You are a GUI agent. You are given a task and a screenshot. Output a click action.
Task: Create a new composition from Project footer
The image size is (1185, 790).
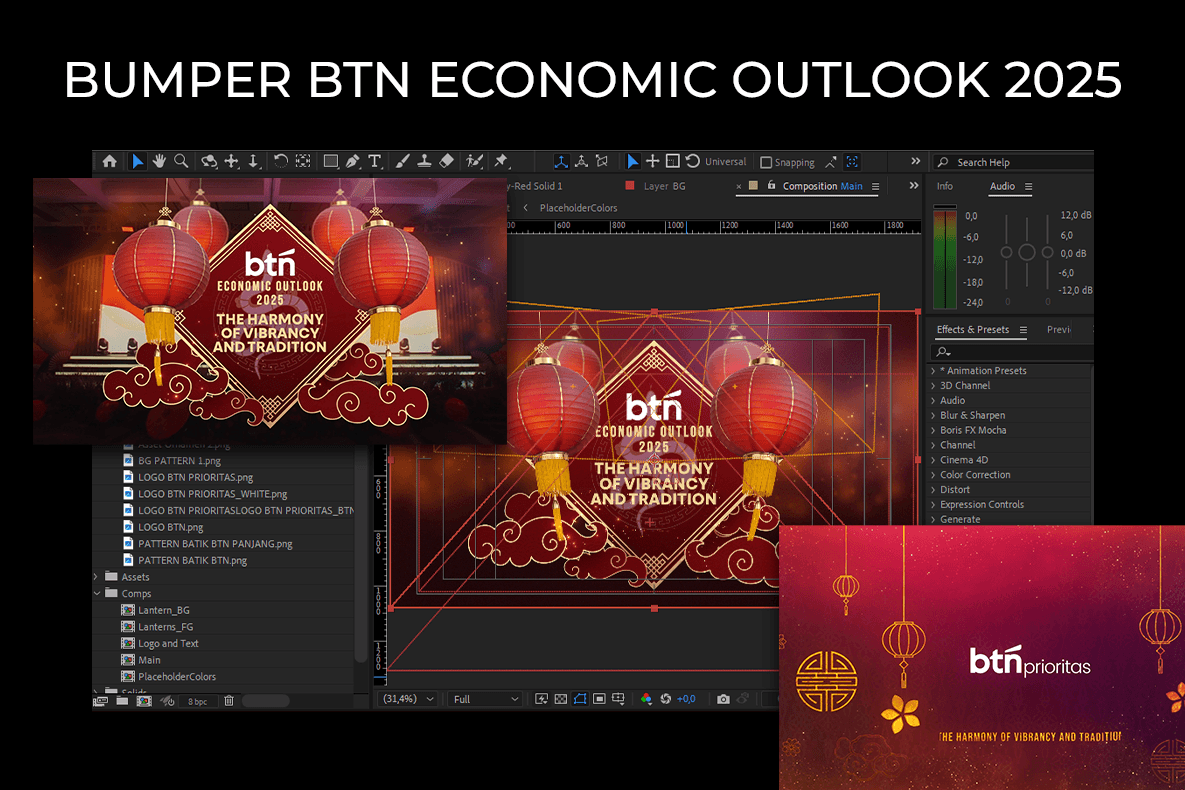144,701
